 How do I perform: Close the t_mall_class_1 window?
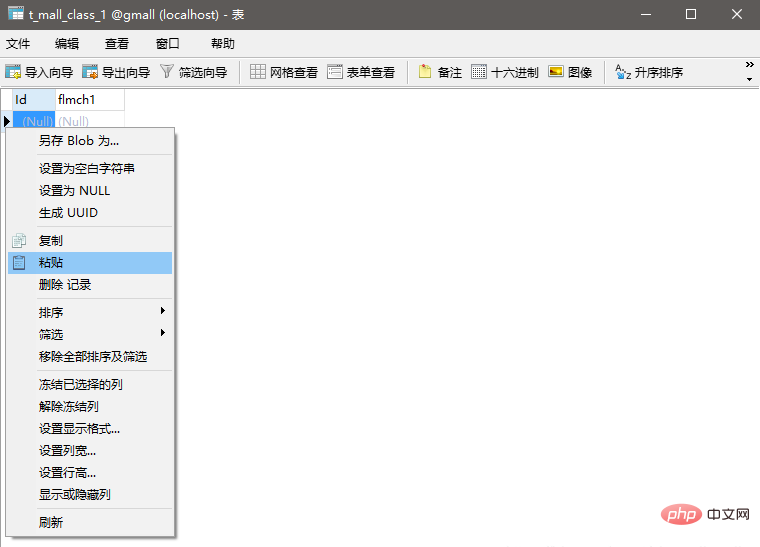737,15
